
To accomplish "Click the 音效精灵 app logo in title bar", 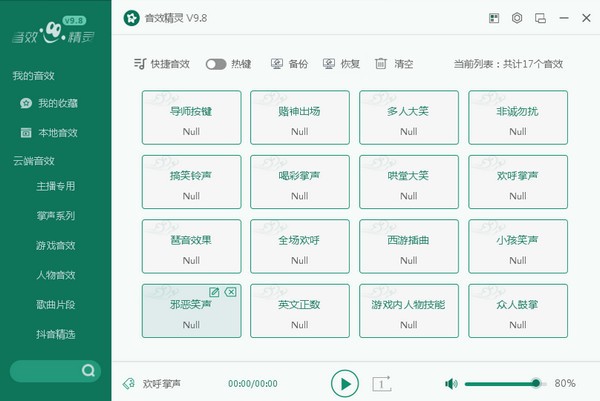I will (132, 18).
